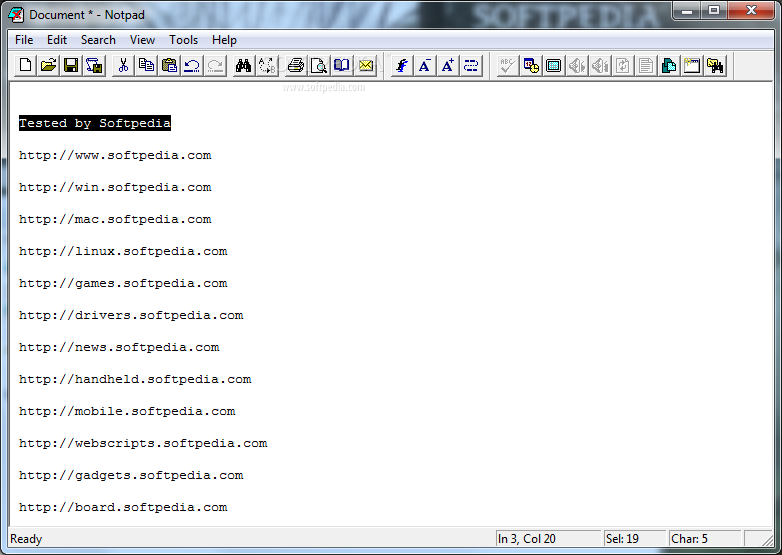Click the Notpad app icon in title bar
This screenshot has width=782, height=555.
coord(16,14)
